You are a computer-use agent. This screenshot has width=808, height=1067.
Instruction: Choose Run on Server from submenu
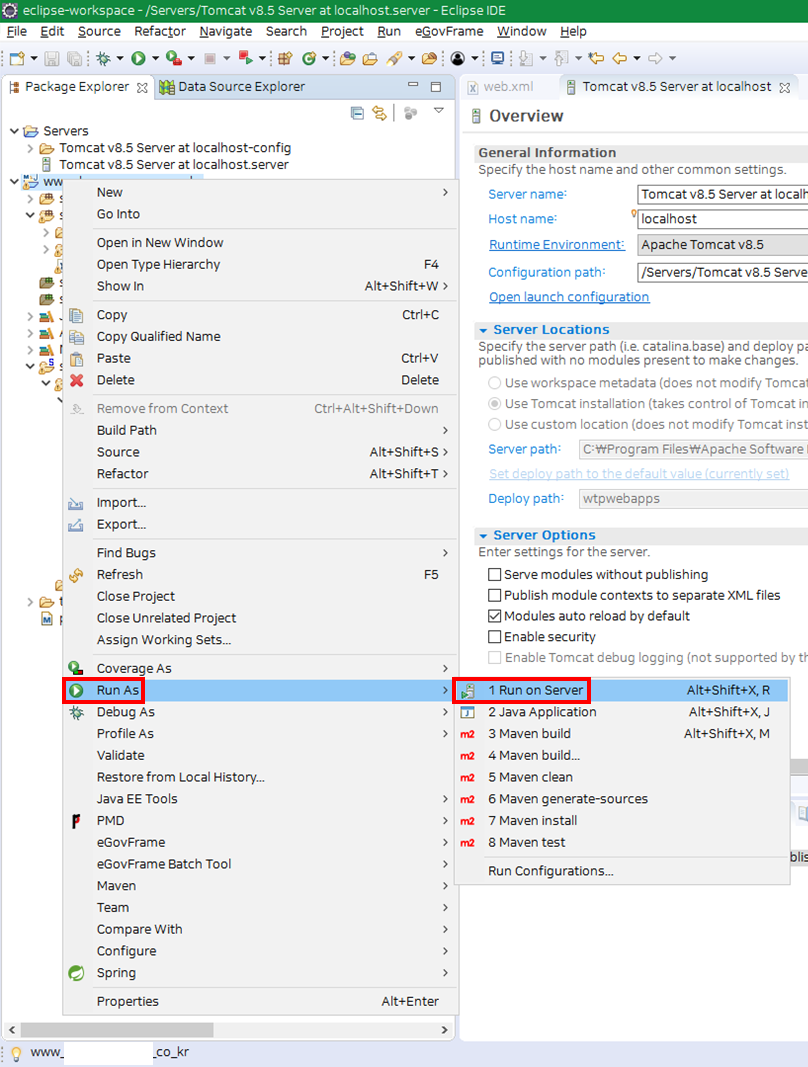tap(621, 691)
